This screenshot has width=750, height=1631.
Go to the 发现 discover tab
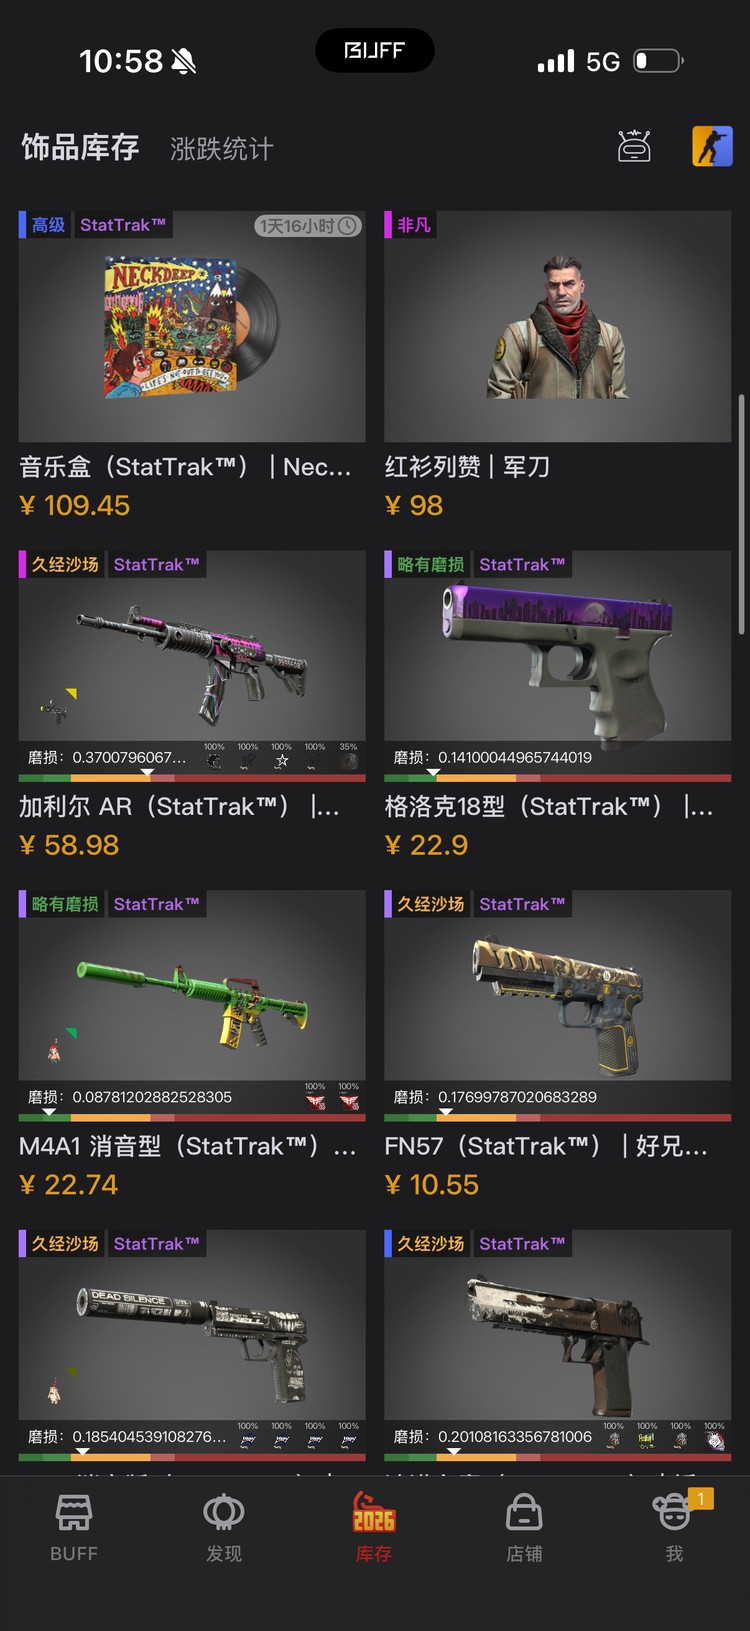(x=224, y=1528)
